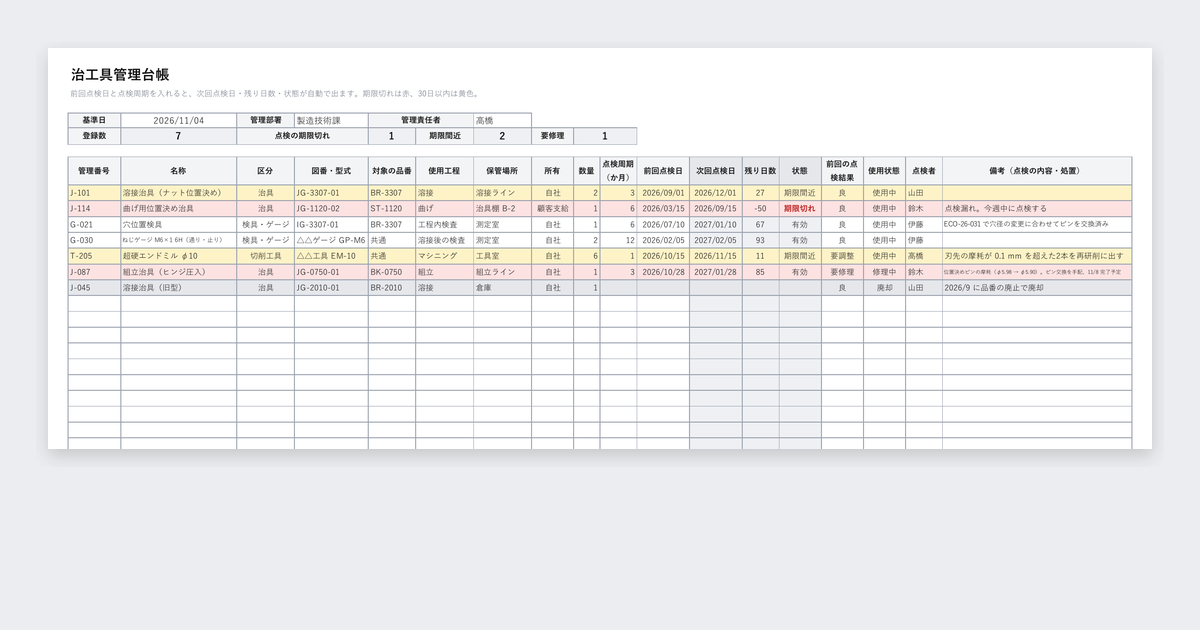Click the 基準日 date cell 2026/11/04
1200x630 pixels.
click(179, 120)
